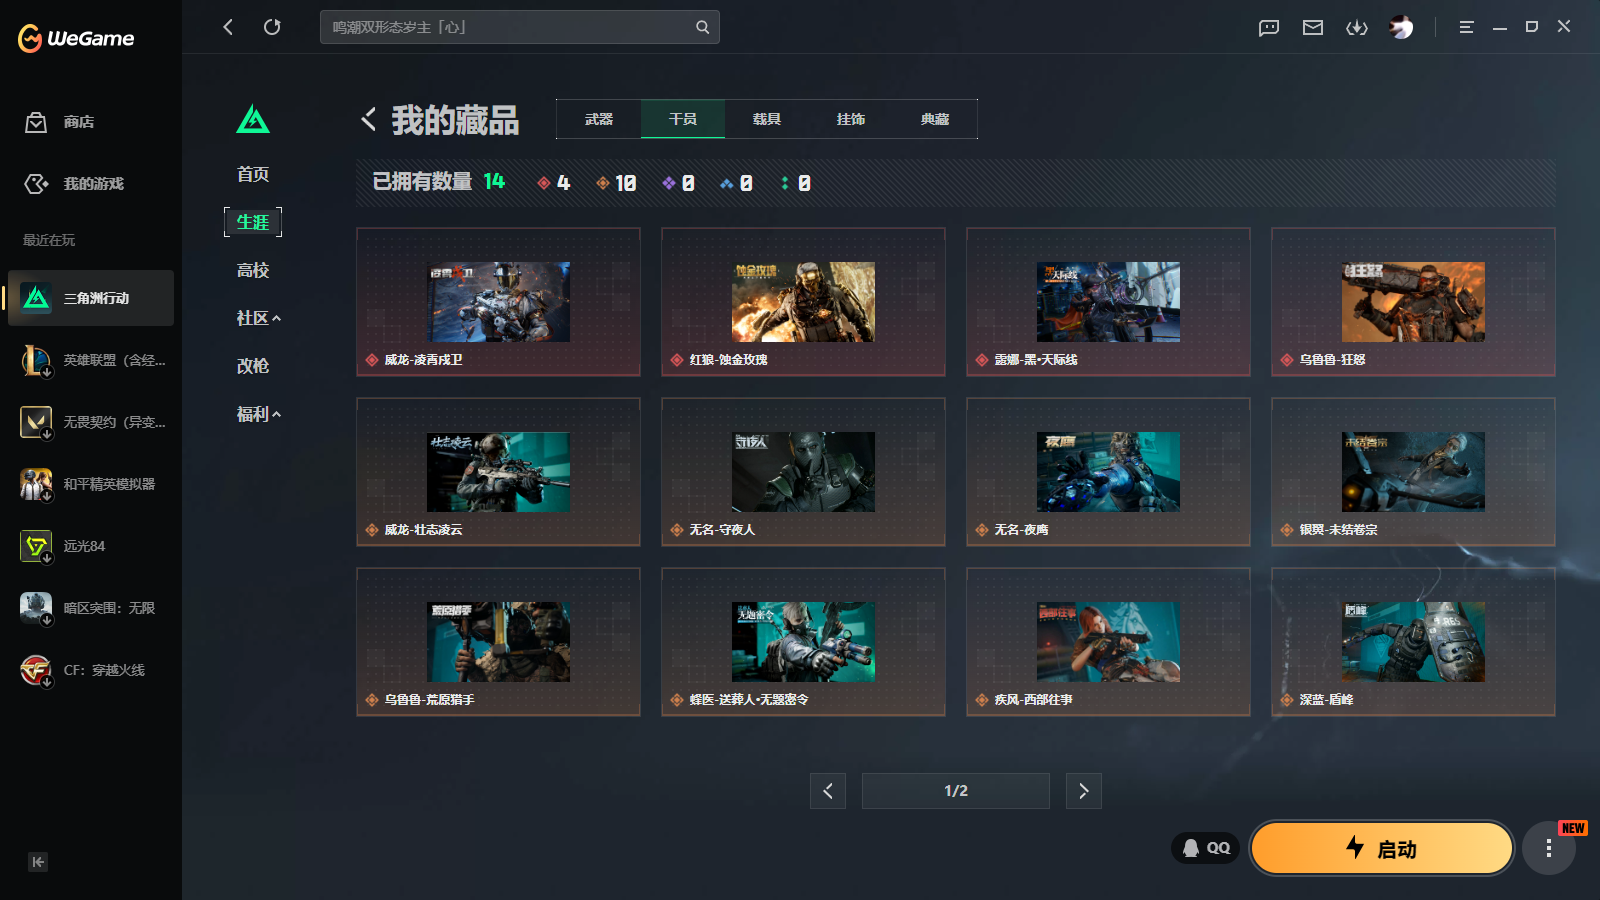Refresh the current page
Viewport: 1600px width, 900px height.
pyautogui.click(x=272, y=27)
